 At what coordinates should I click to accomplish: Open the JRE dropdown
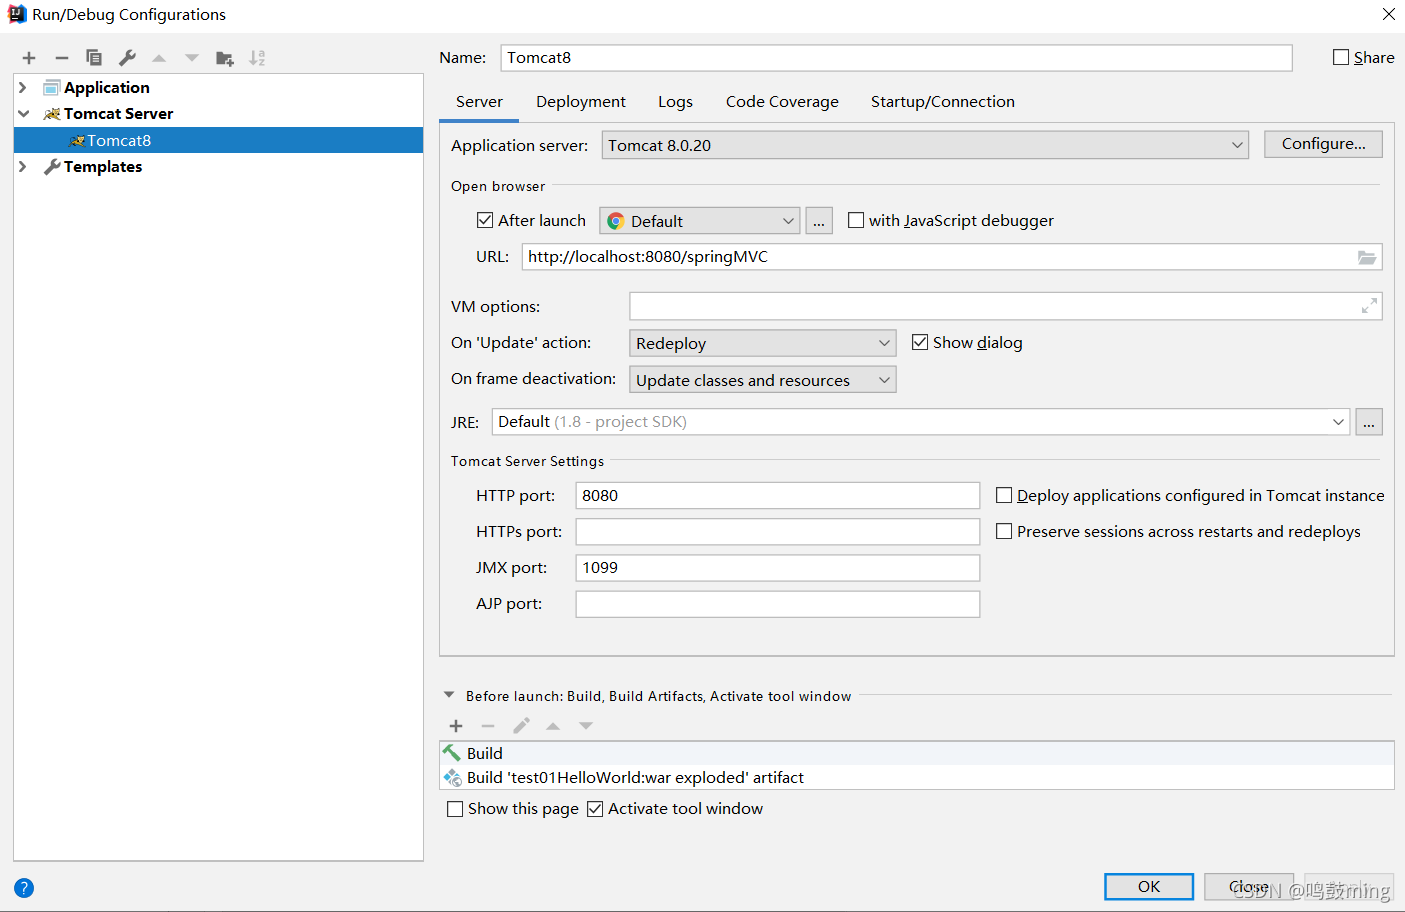click(921, 422)
